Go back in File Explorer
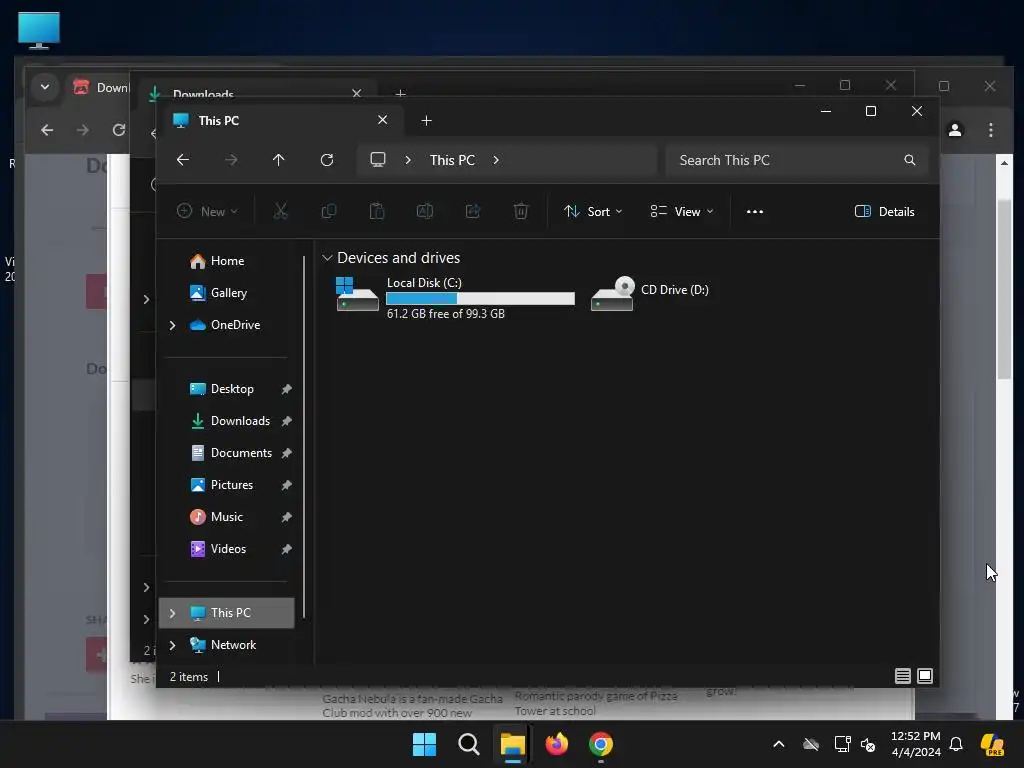The height and width of the screenshot is (768, 1024). (183, 160)
